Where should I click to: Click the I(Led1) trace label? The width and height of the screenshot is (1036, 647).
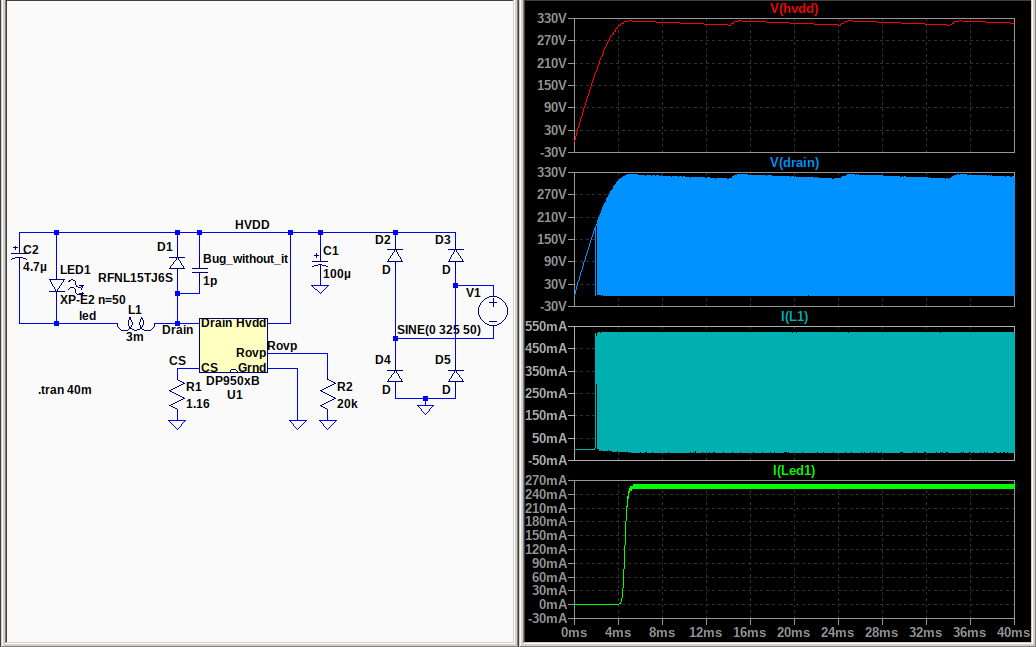(794, 471)
